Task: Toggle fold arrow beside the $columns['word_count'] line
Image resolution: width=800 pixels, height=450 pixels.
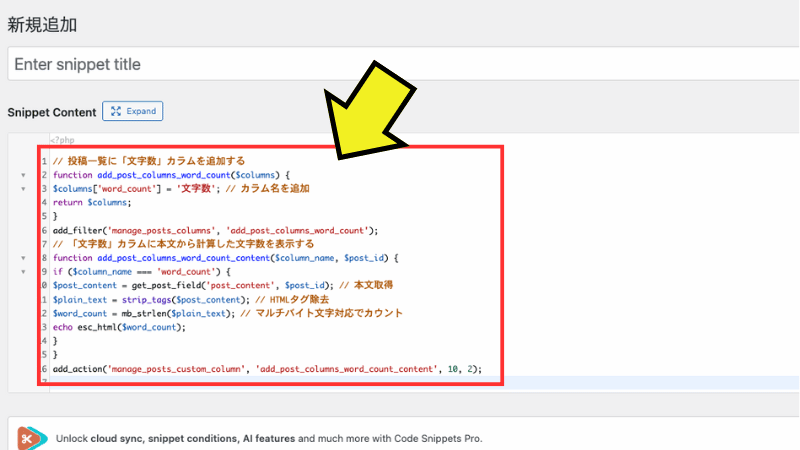Action: pos(23,189)
